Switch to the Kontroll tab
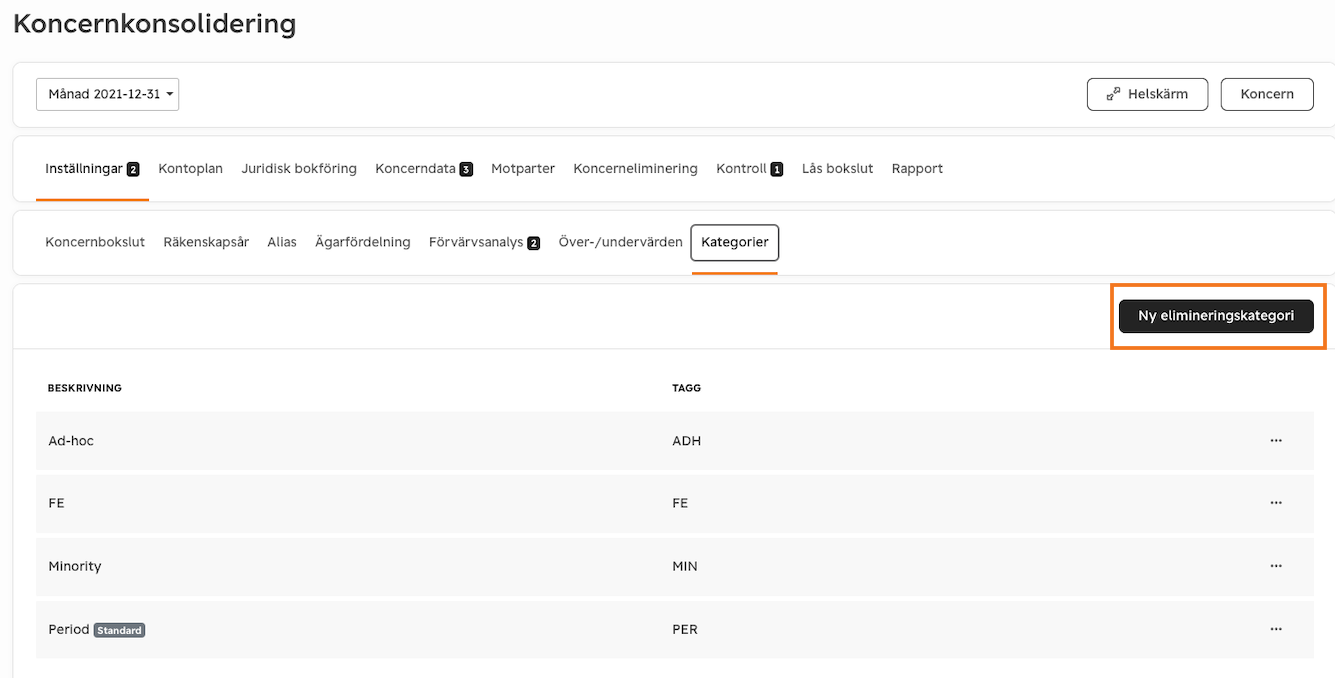 [749, 169]
